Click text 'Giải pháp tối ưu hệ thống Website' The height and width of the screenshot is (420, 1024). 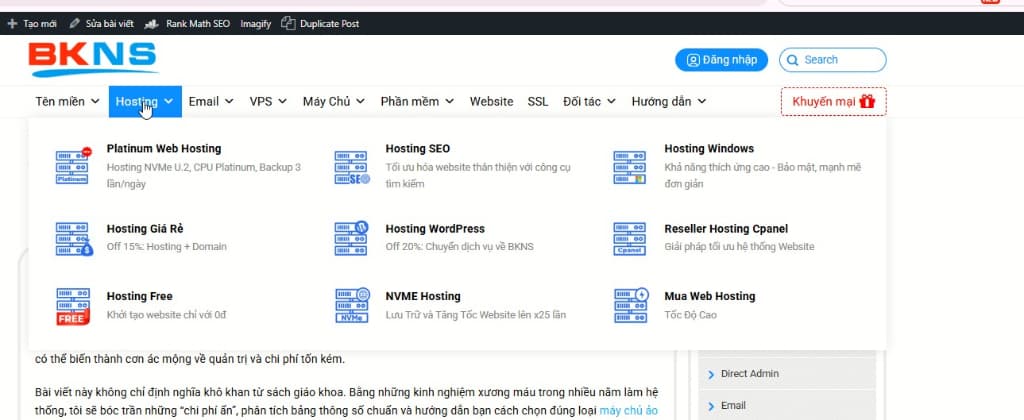click(739, 247)
